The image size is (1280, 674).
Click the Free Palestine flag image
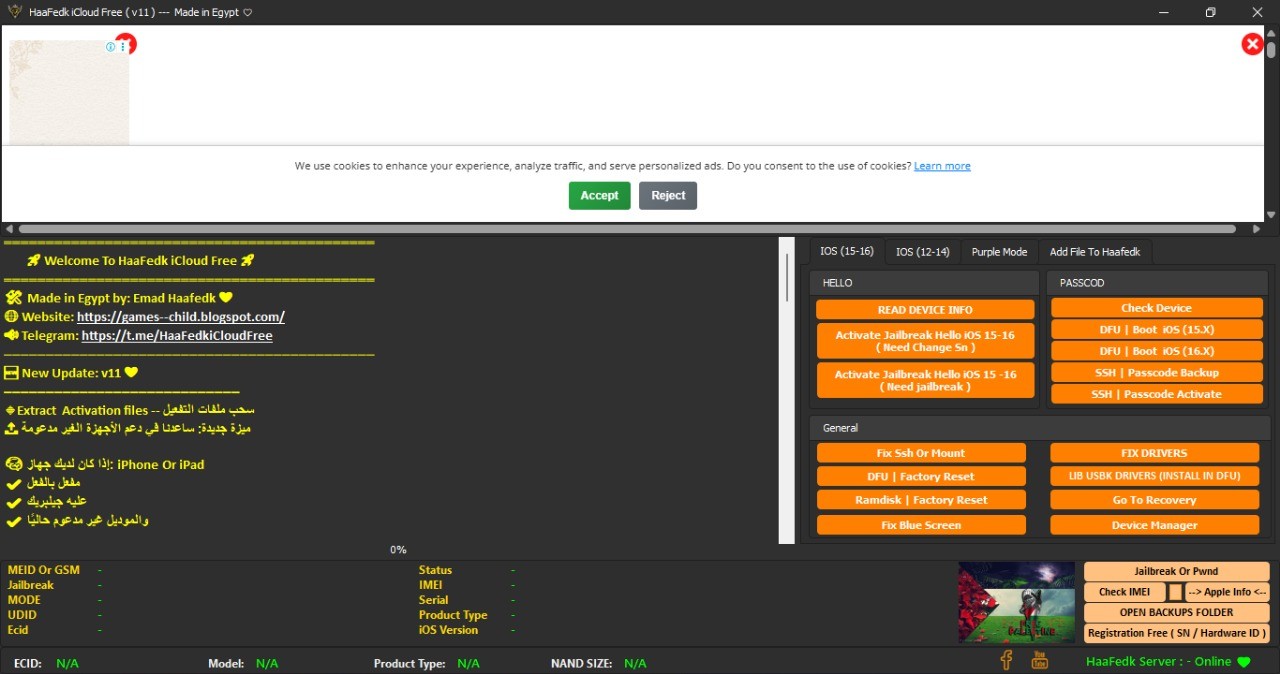tap(1016, 601)
